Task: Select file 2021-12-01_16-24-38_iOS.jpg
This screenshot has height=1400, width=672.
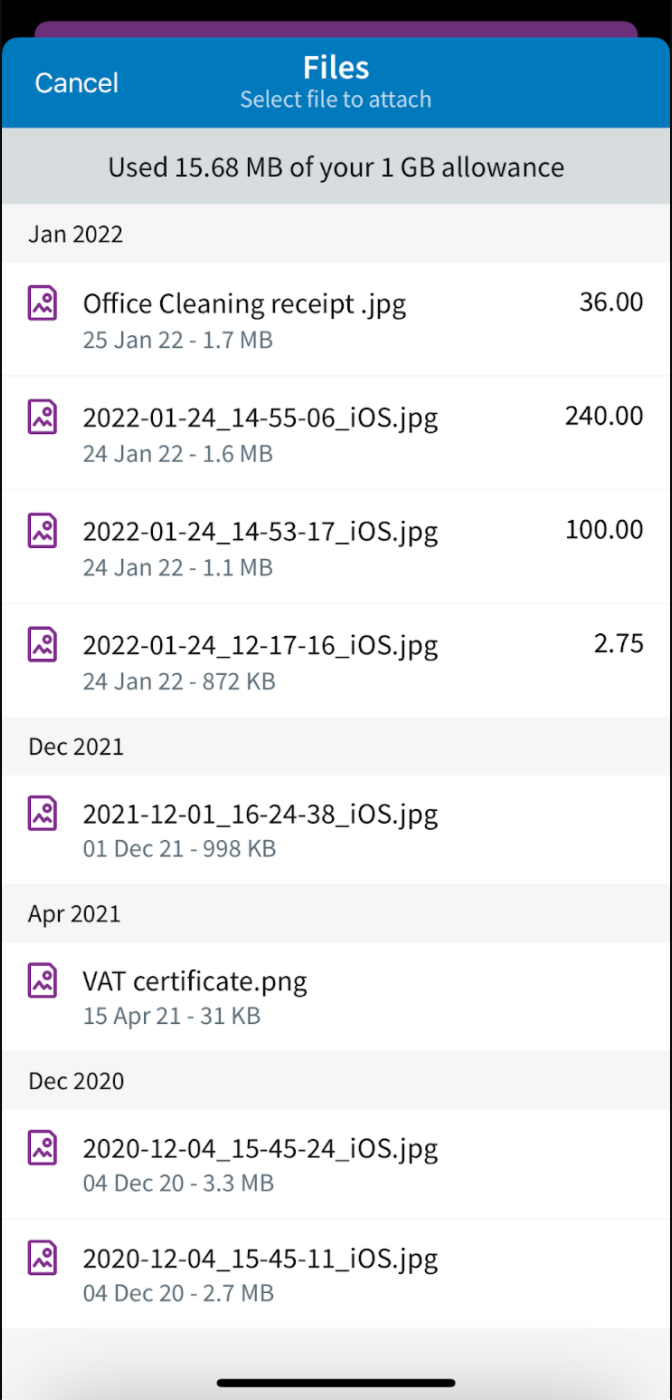Action: pos(260,814)
